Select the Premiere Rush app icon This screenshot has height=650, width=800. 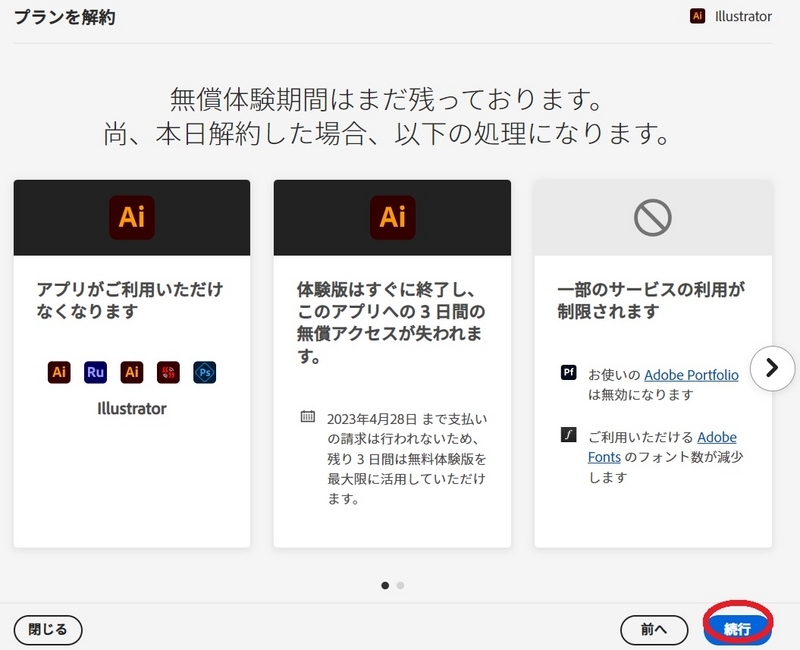point(95,372)
